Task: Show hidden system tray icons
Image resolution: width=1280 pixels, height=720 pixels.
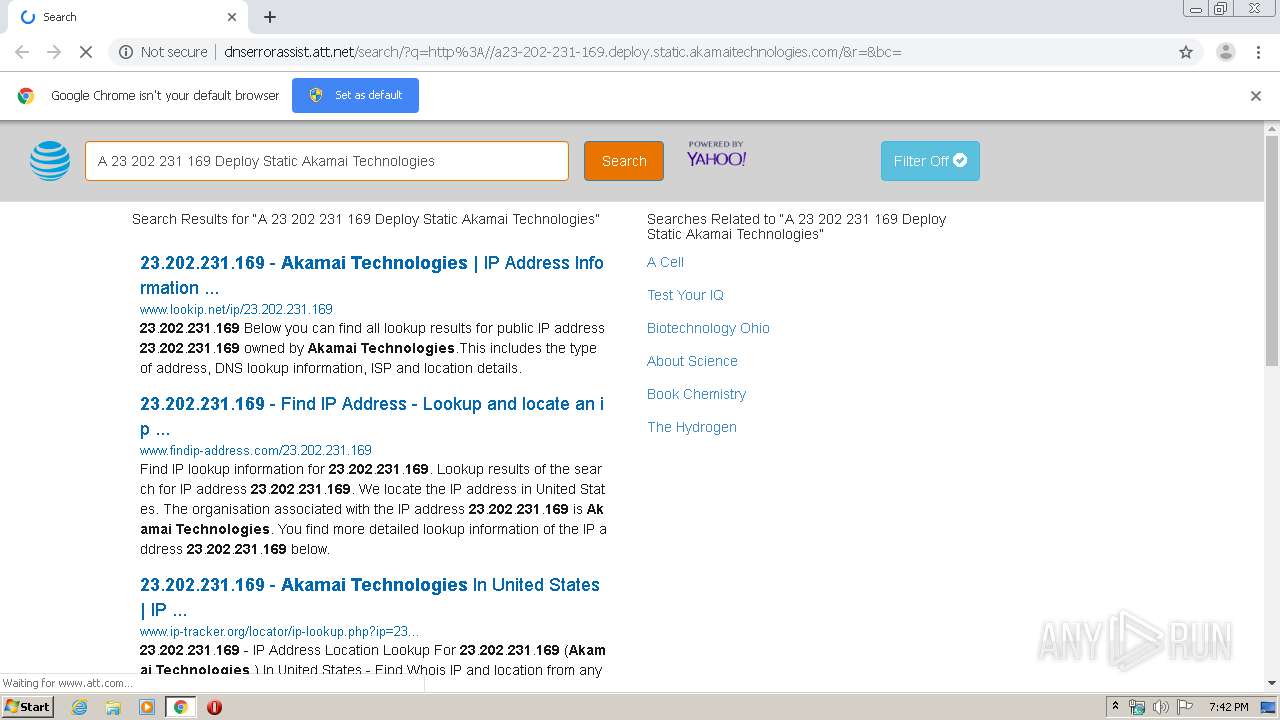Action: (x=1115, y=707)
